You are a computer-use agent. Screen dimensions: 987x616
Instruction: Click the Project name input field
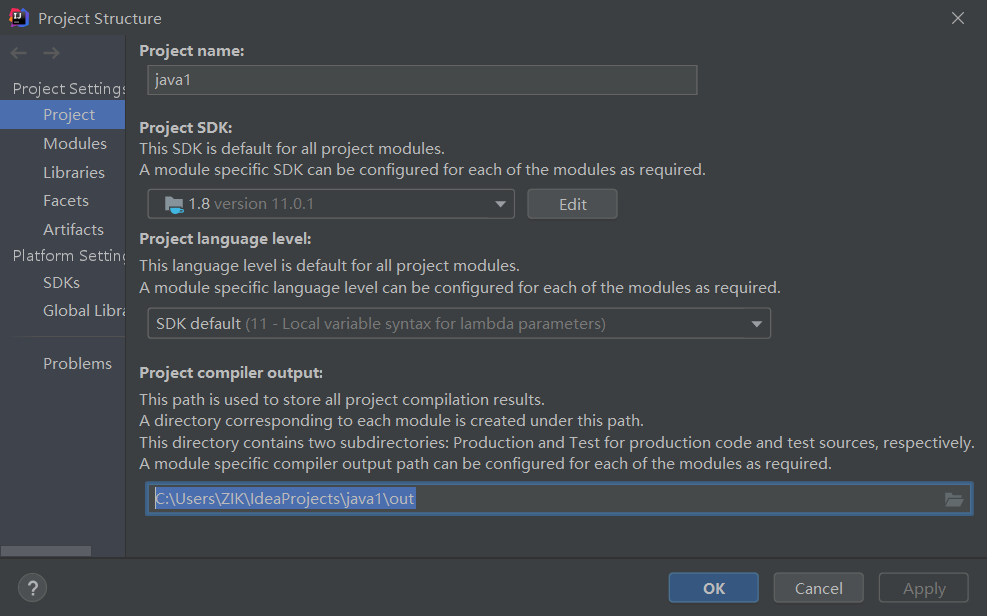click(421, 80)
